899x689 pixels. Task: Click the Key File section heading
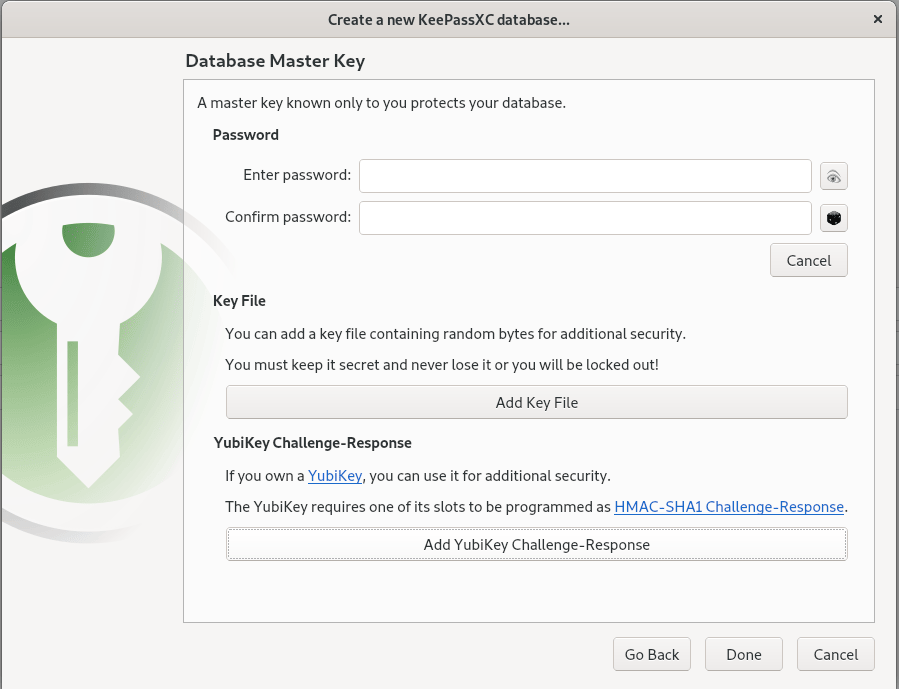tap(239, 300)
